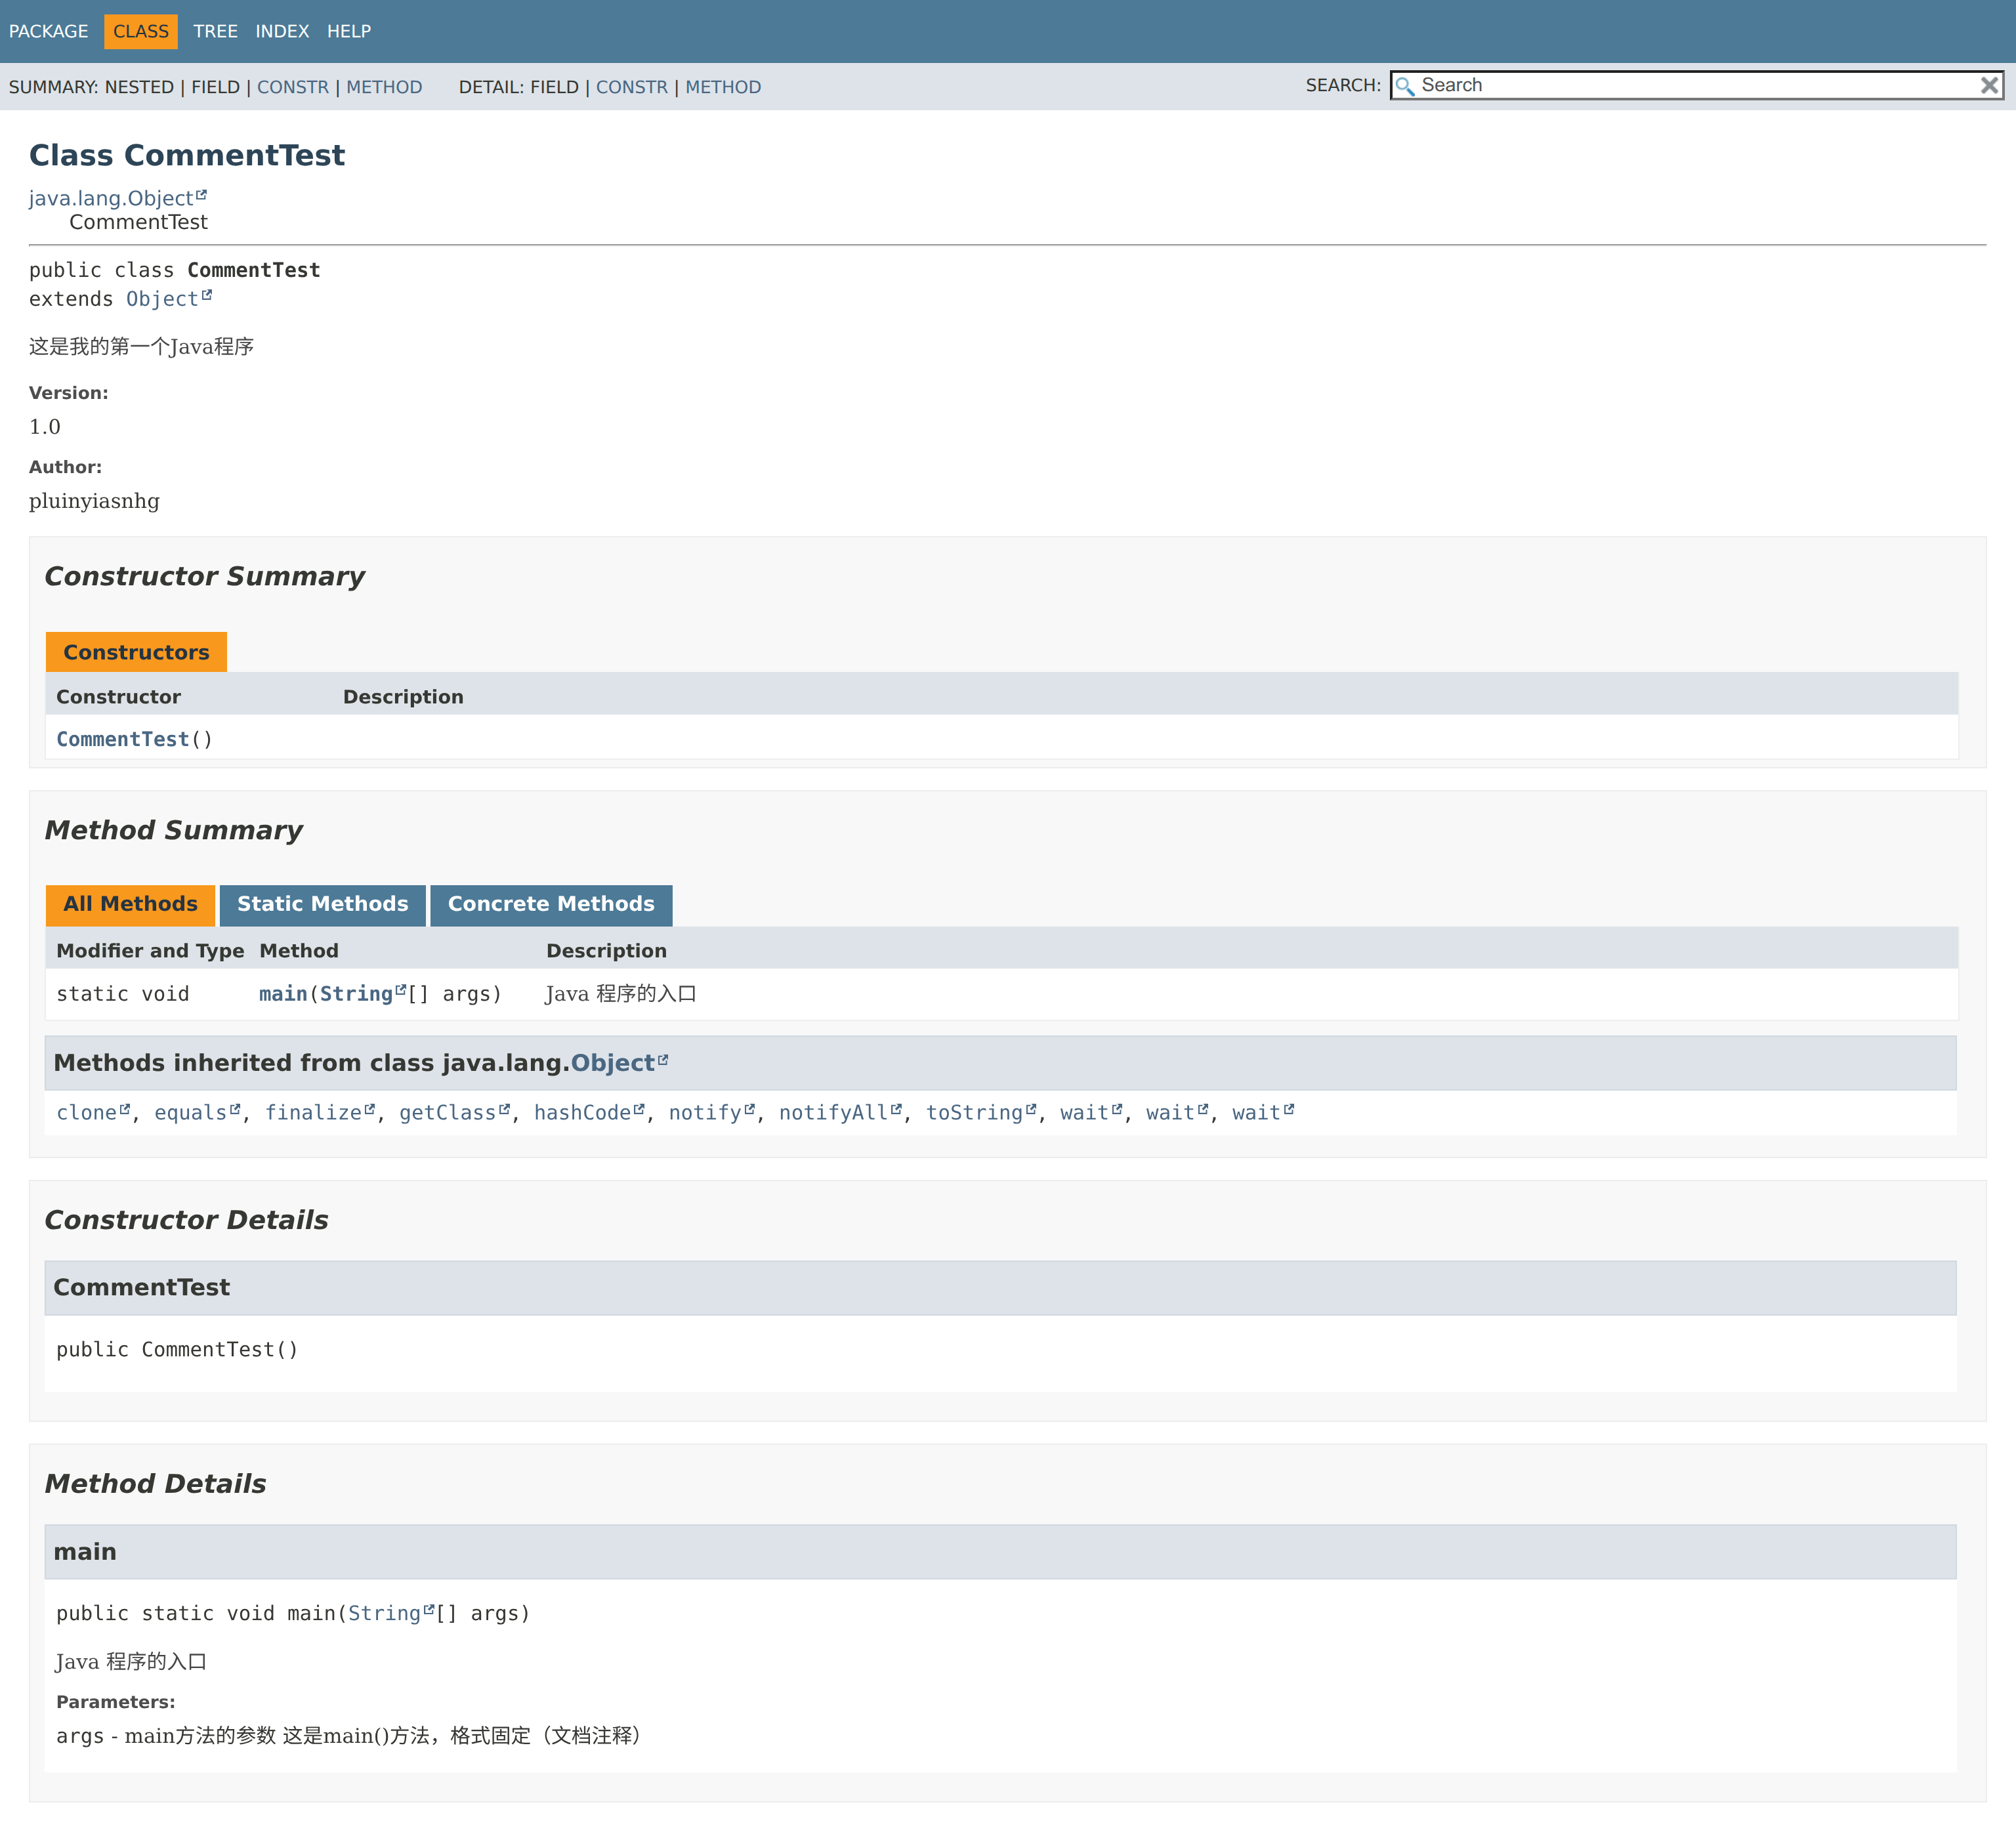Image resolution: width=2016 pixels, height=1838 pixels.
Task: Focus the Search input field
Action: pyautogui.click(x=1690, y=86)
